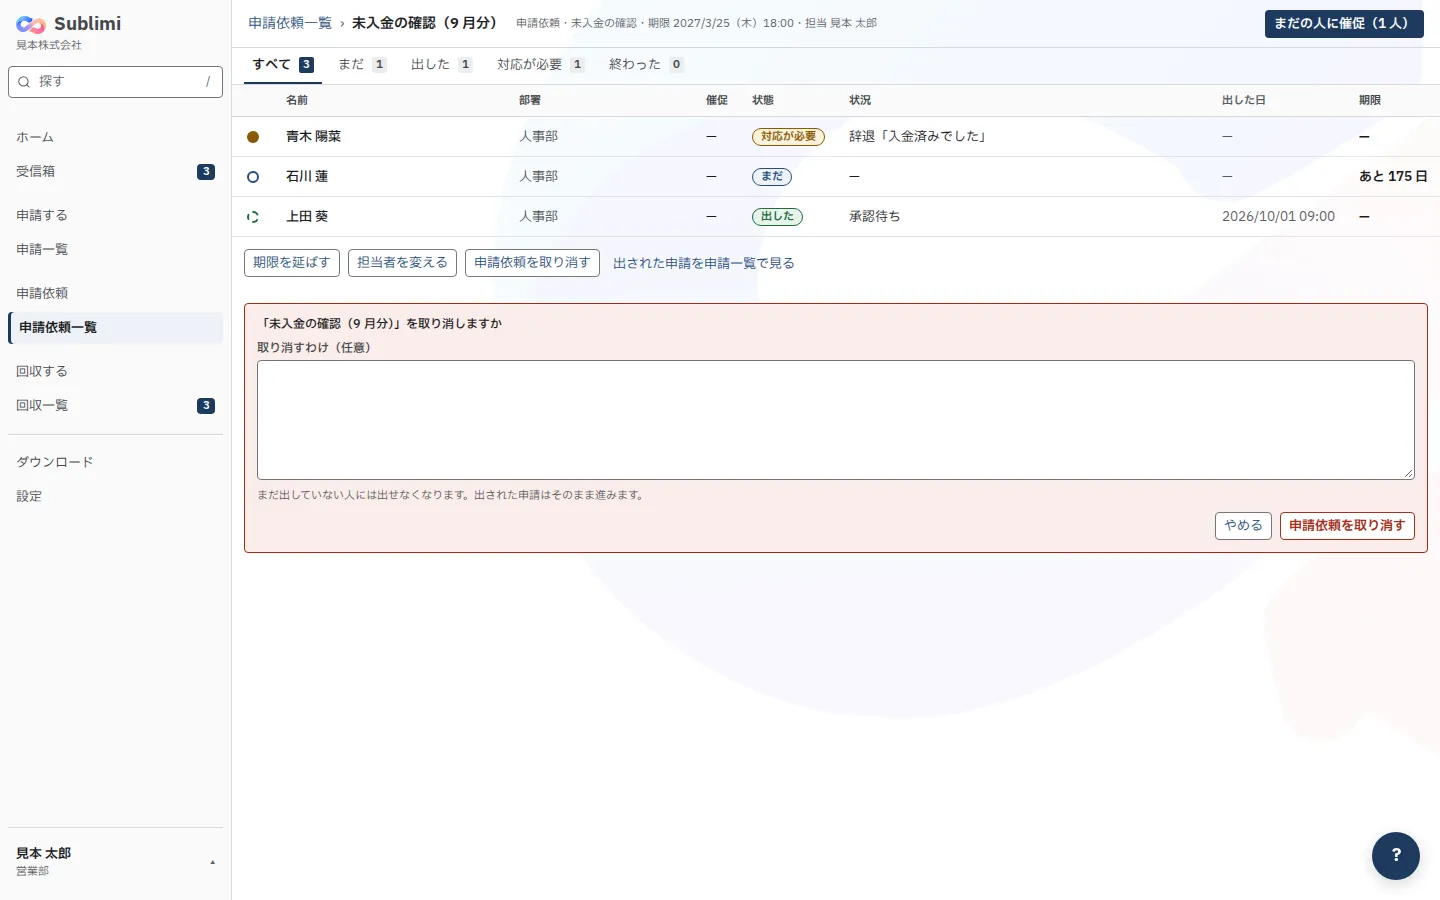
Task: Switch to the まだ tab
Action: pos(362,64)
